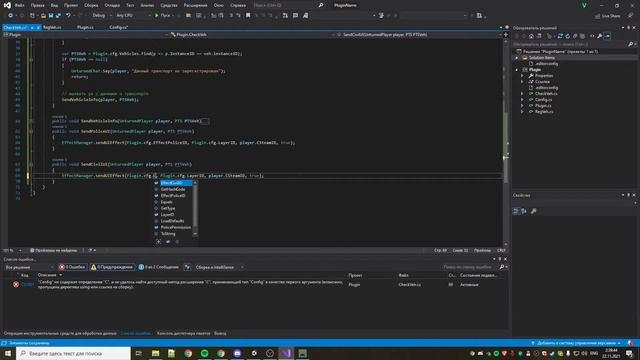
Task: Click Add to source control in status bar
Action: tap(577, 343)
